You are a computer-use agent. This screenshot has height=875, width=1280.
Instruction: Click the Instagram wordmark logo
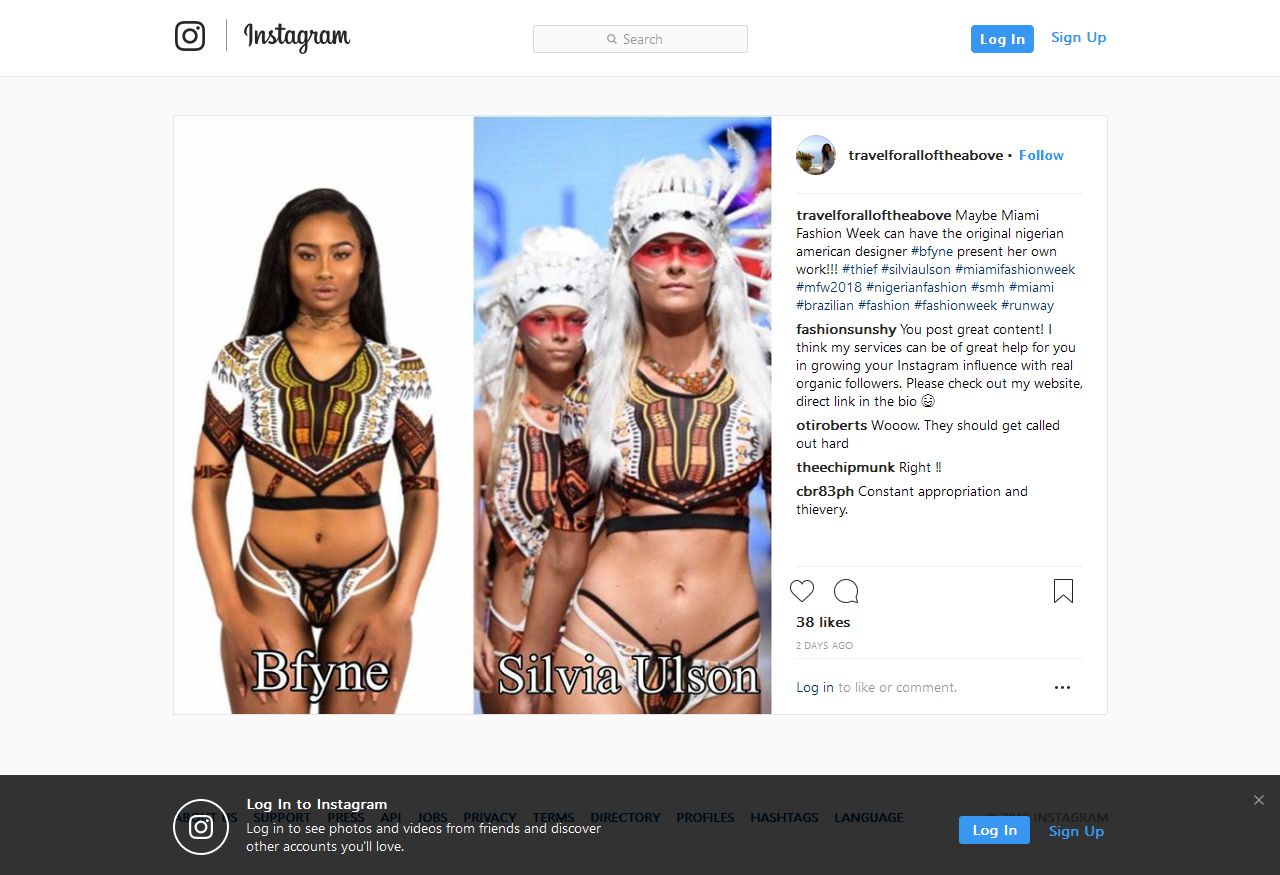point(297,37)
